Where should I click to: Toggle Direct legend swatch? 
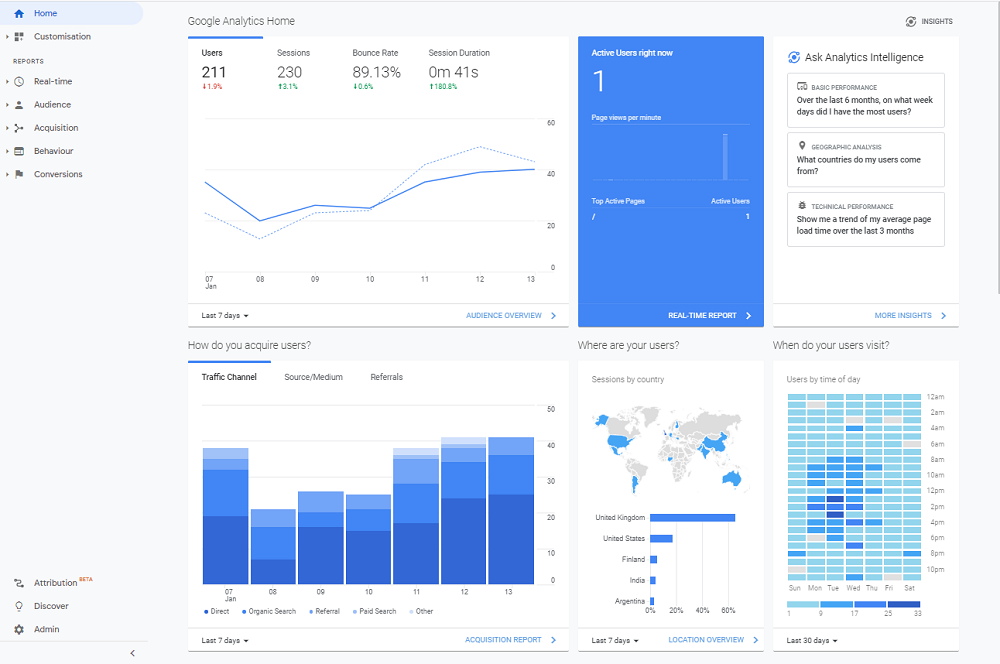tap(206, 612)
